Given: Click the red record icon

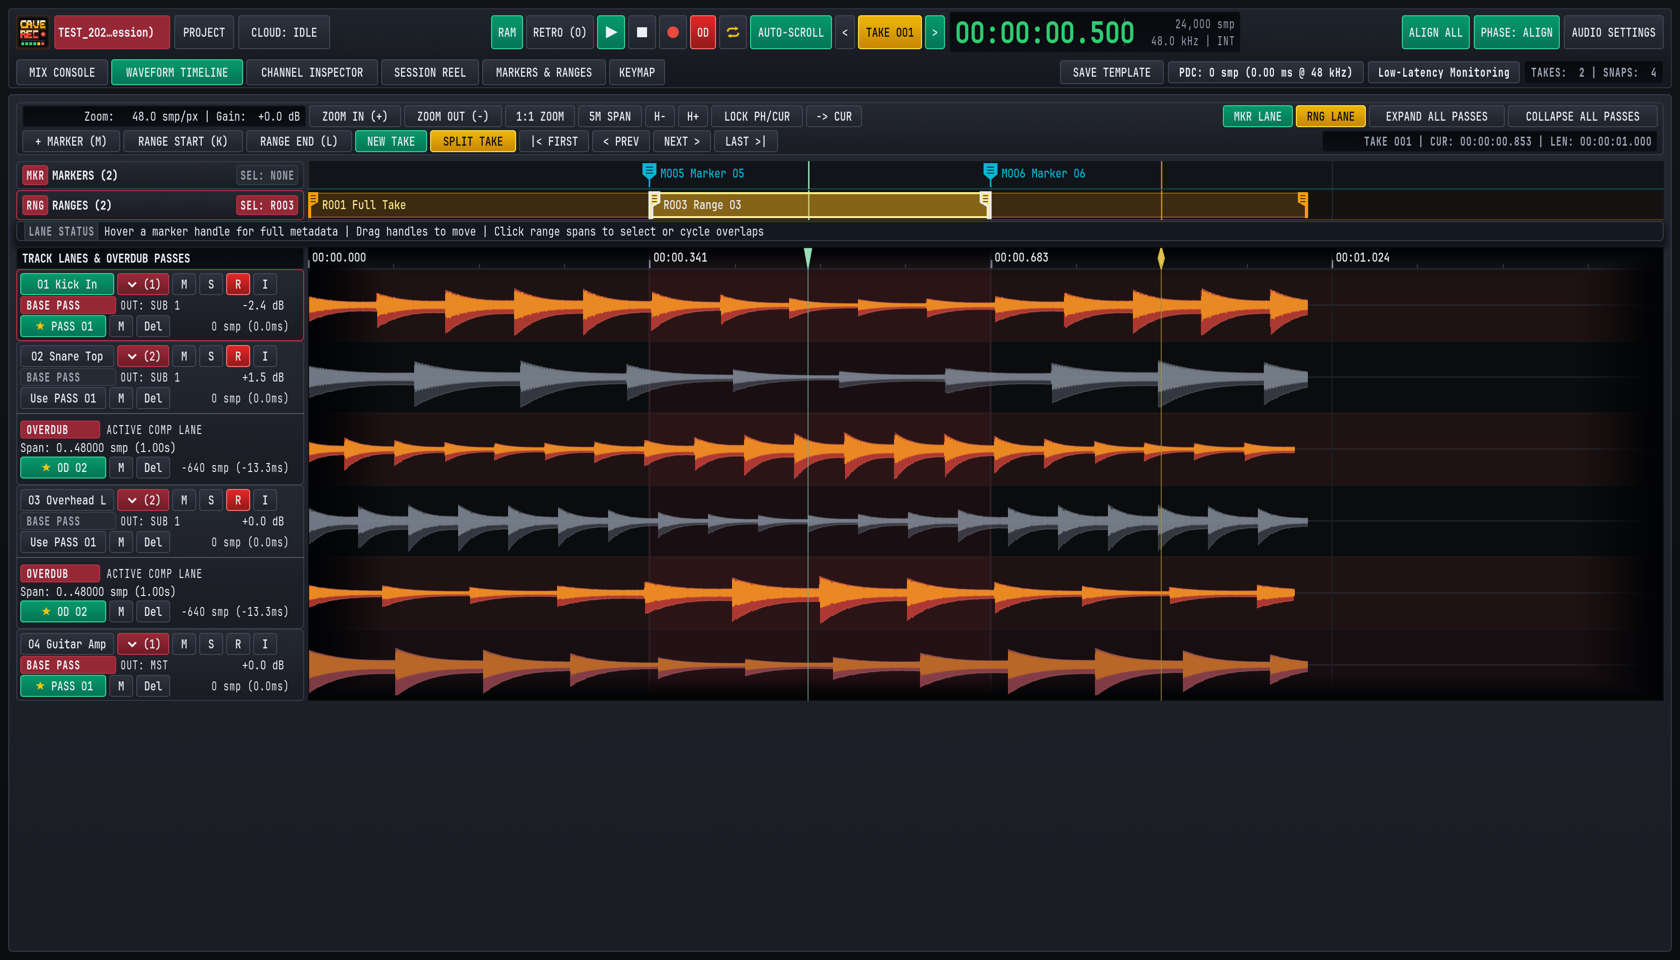Looking at the screenshot, I should (673, 32).
